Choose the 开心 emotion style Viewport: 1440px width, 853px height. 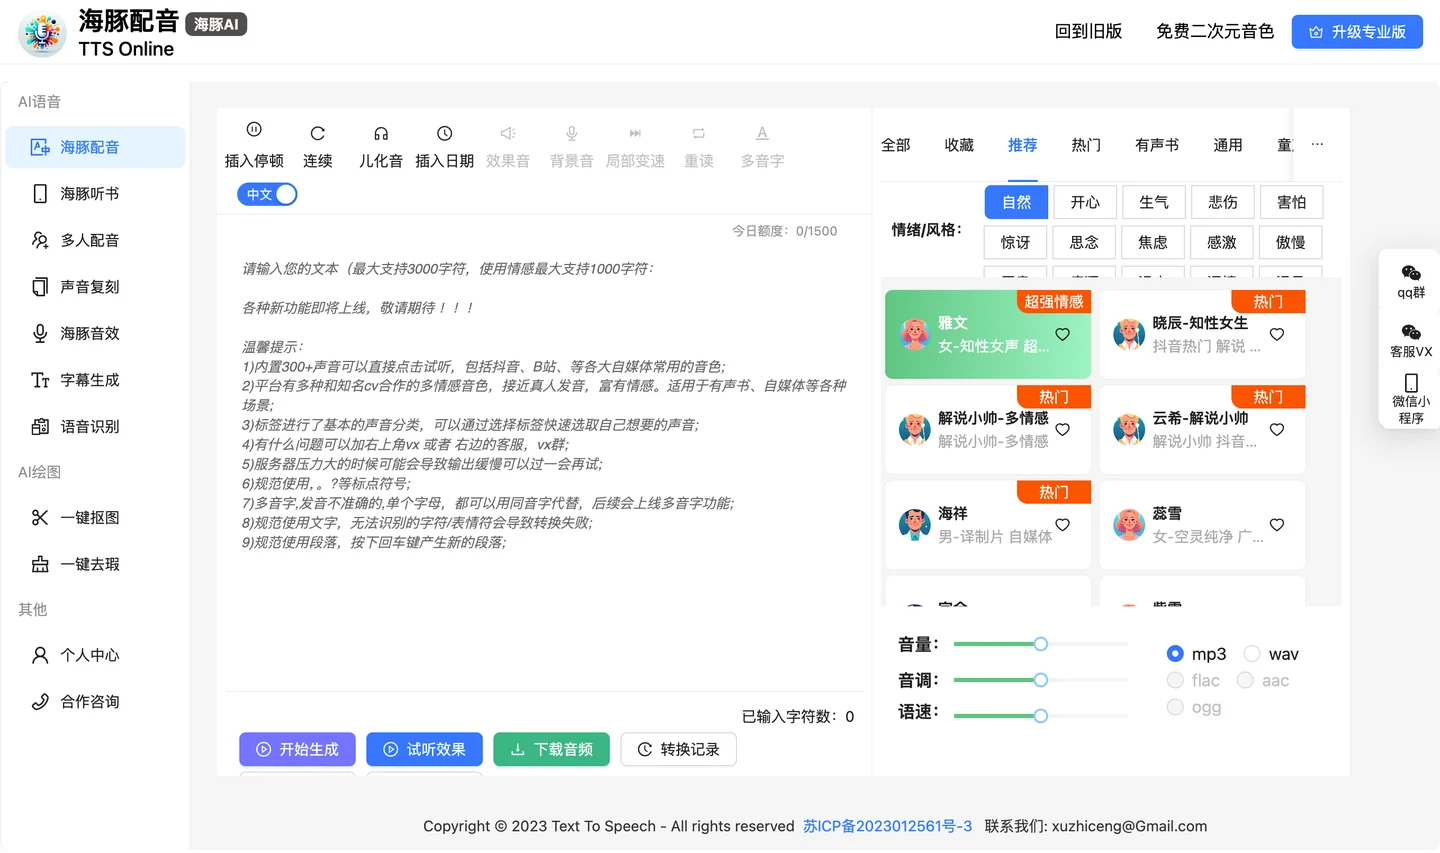[x=1085, y=202]
